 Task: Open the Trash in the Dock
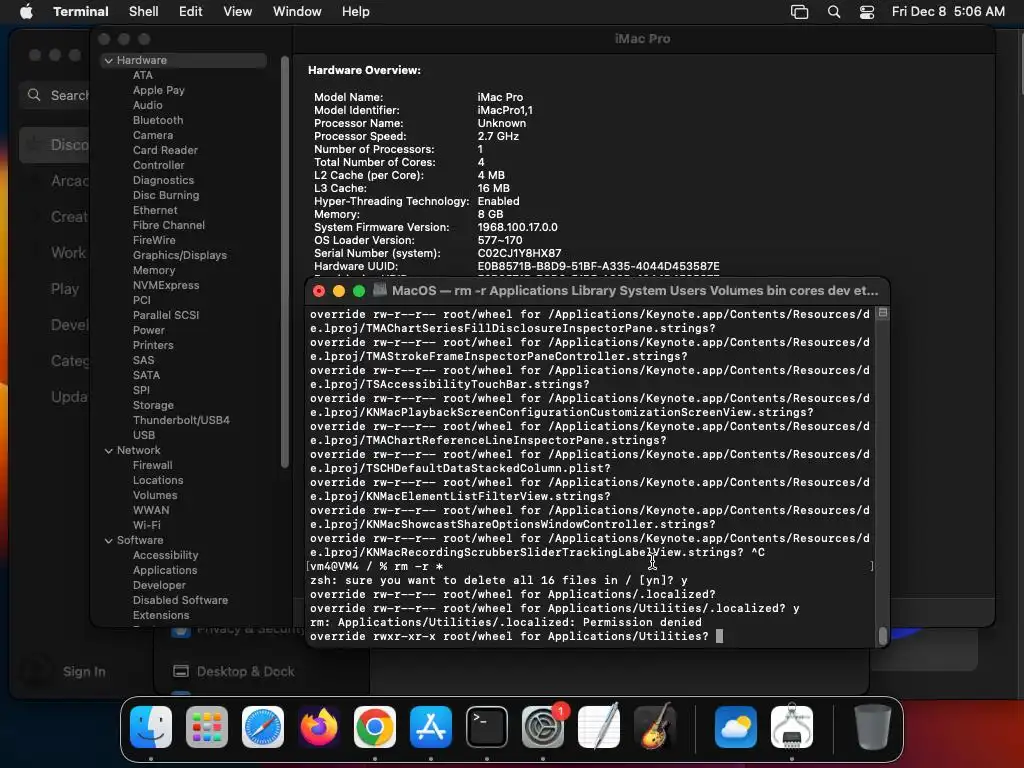872,727
